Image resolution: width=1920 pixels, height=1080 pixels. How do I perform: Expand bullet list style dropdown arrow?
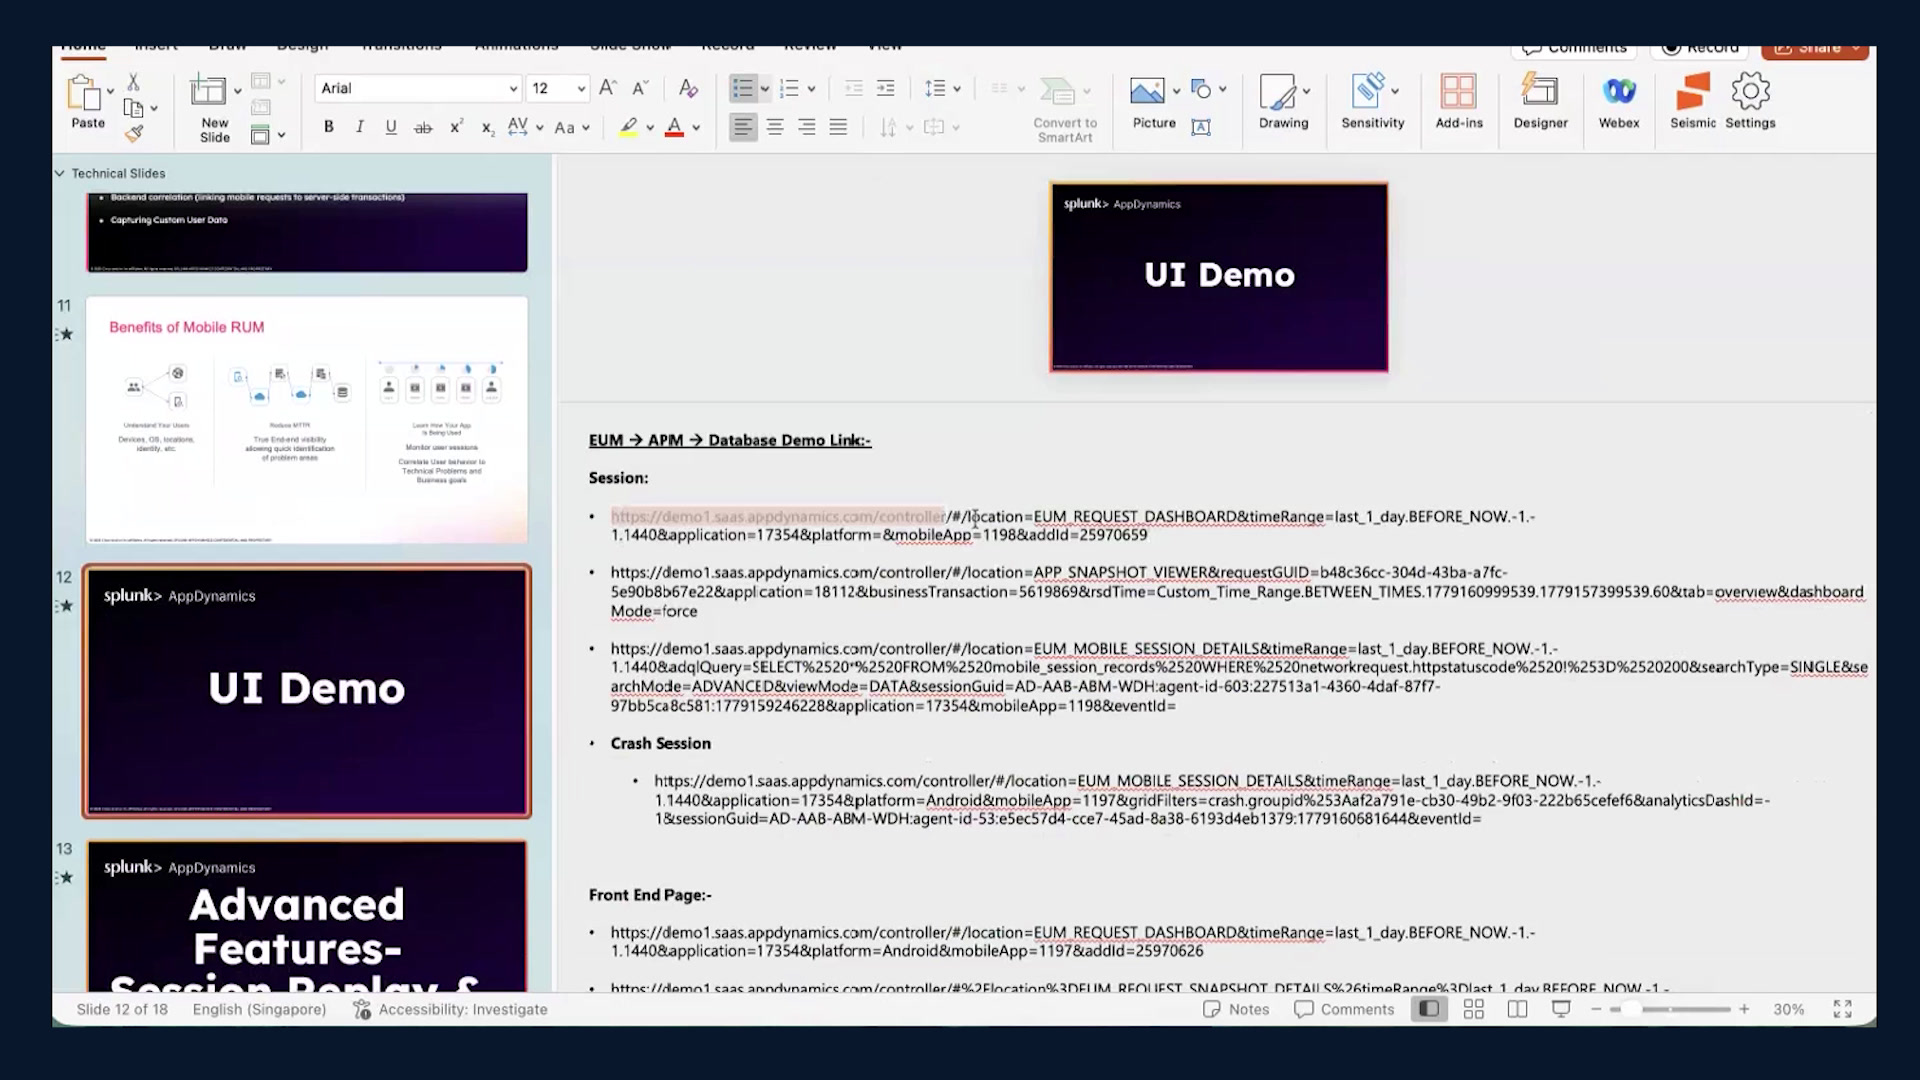[x=765, y=89]
